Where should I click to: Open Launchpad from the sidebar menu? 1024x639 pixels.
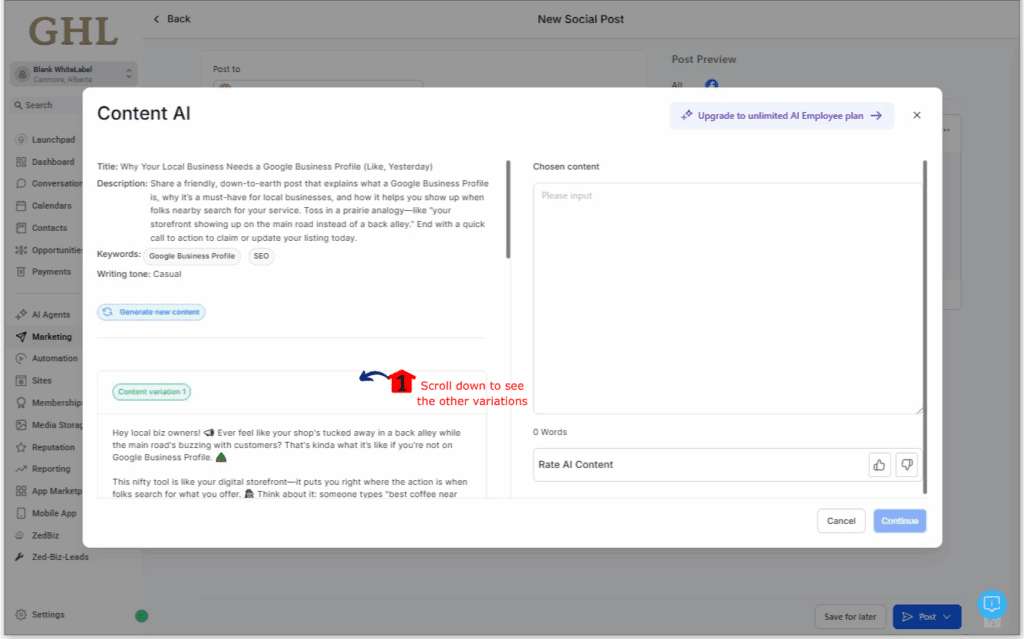coord(54,140)
